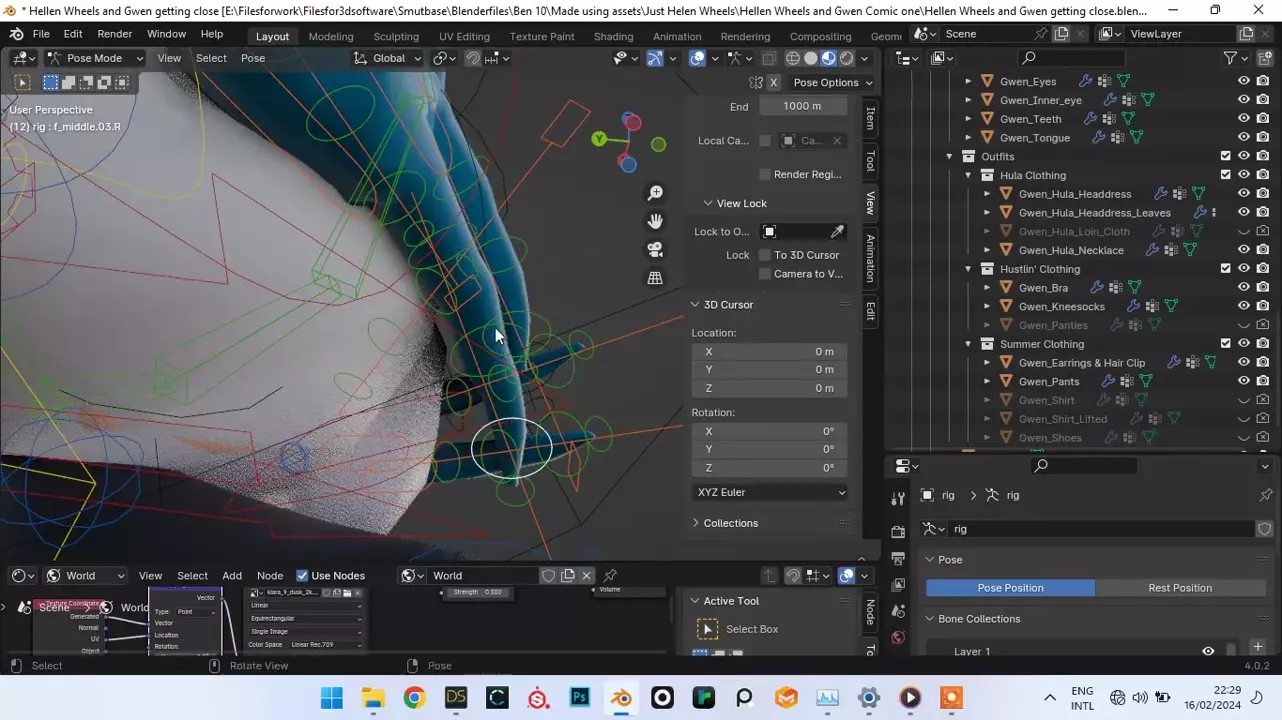This screenshot has width=1282, height=720.
Task: Click the Select Box tool icon
Action: click(x=707, y=629)
